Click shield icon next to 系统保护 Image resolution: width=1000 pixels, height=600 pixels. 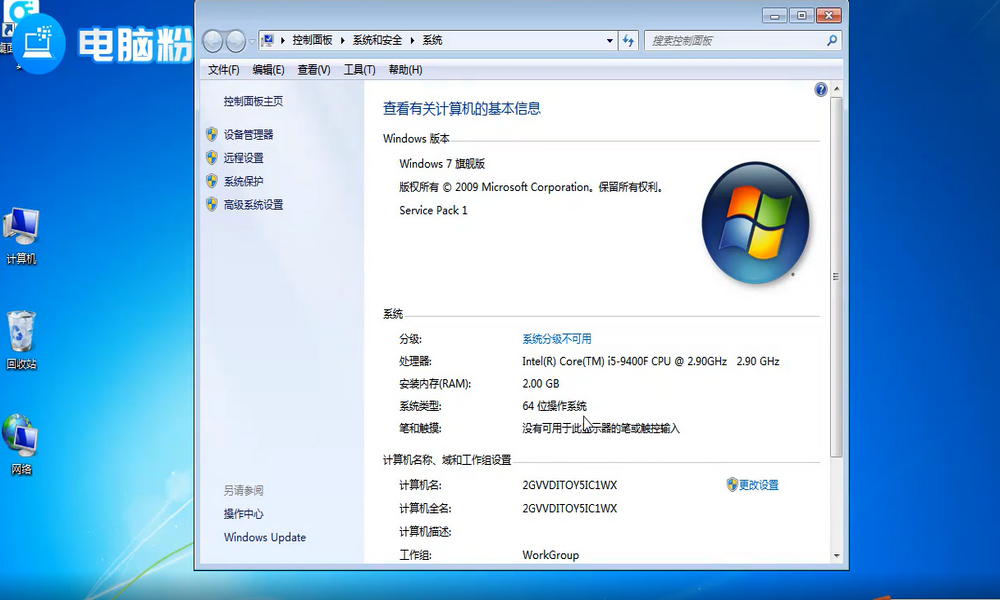[x=212, y=181]
